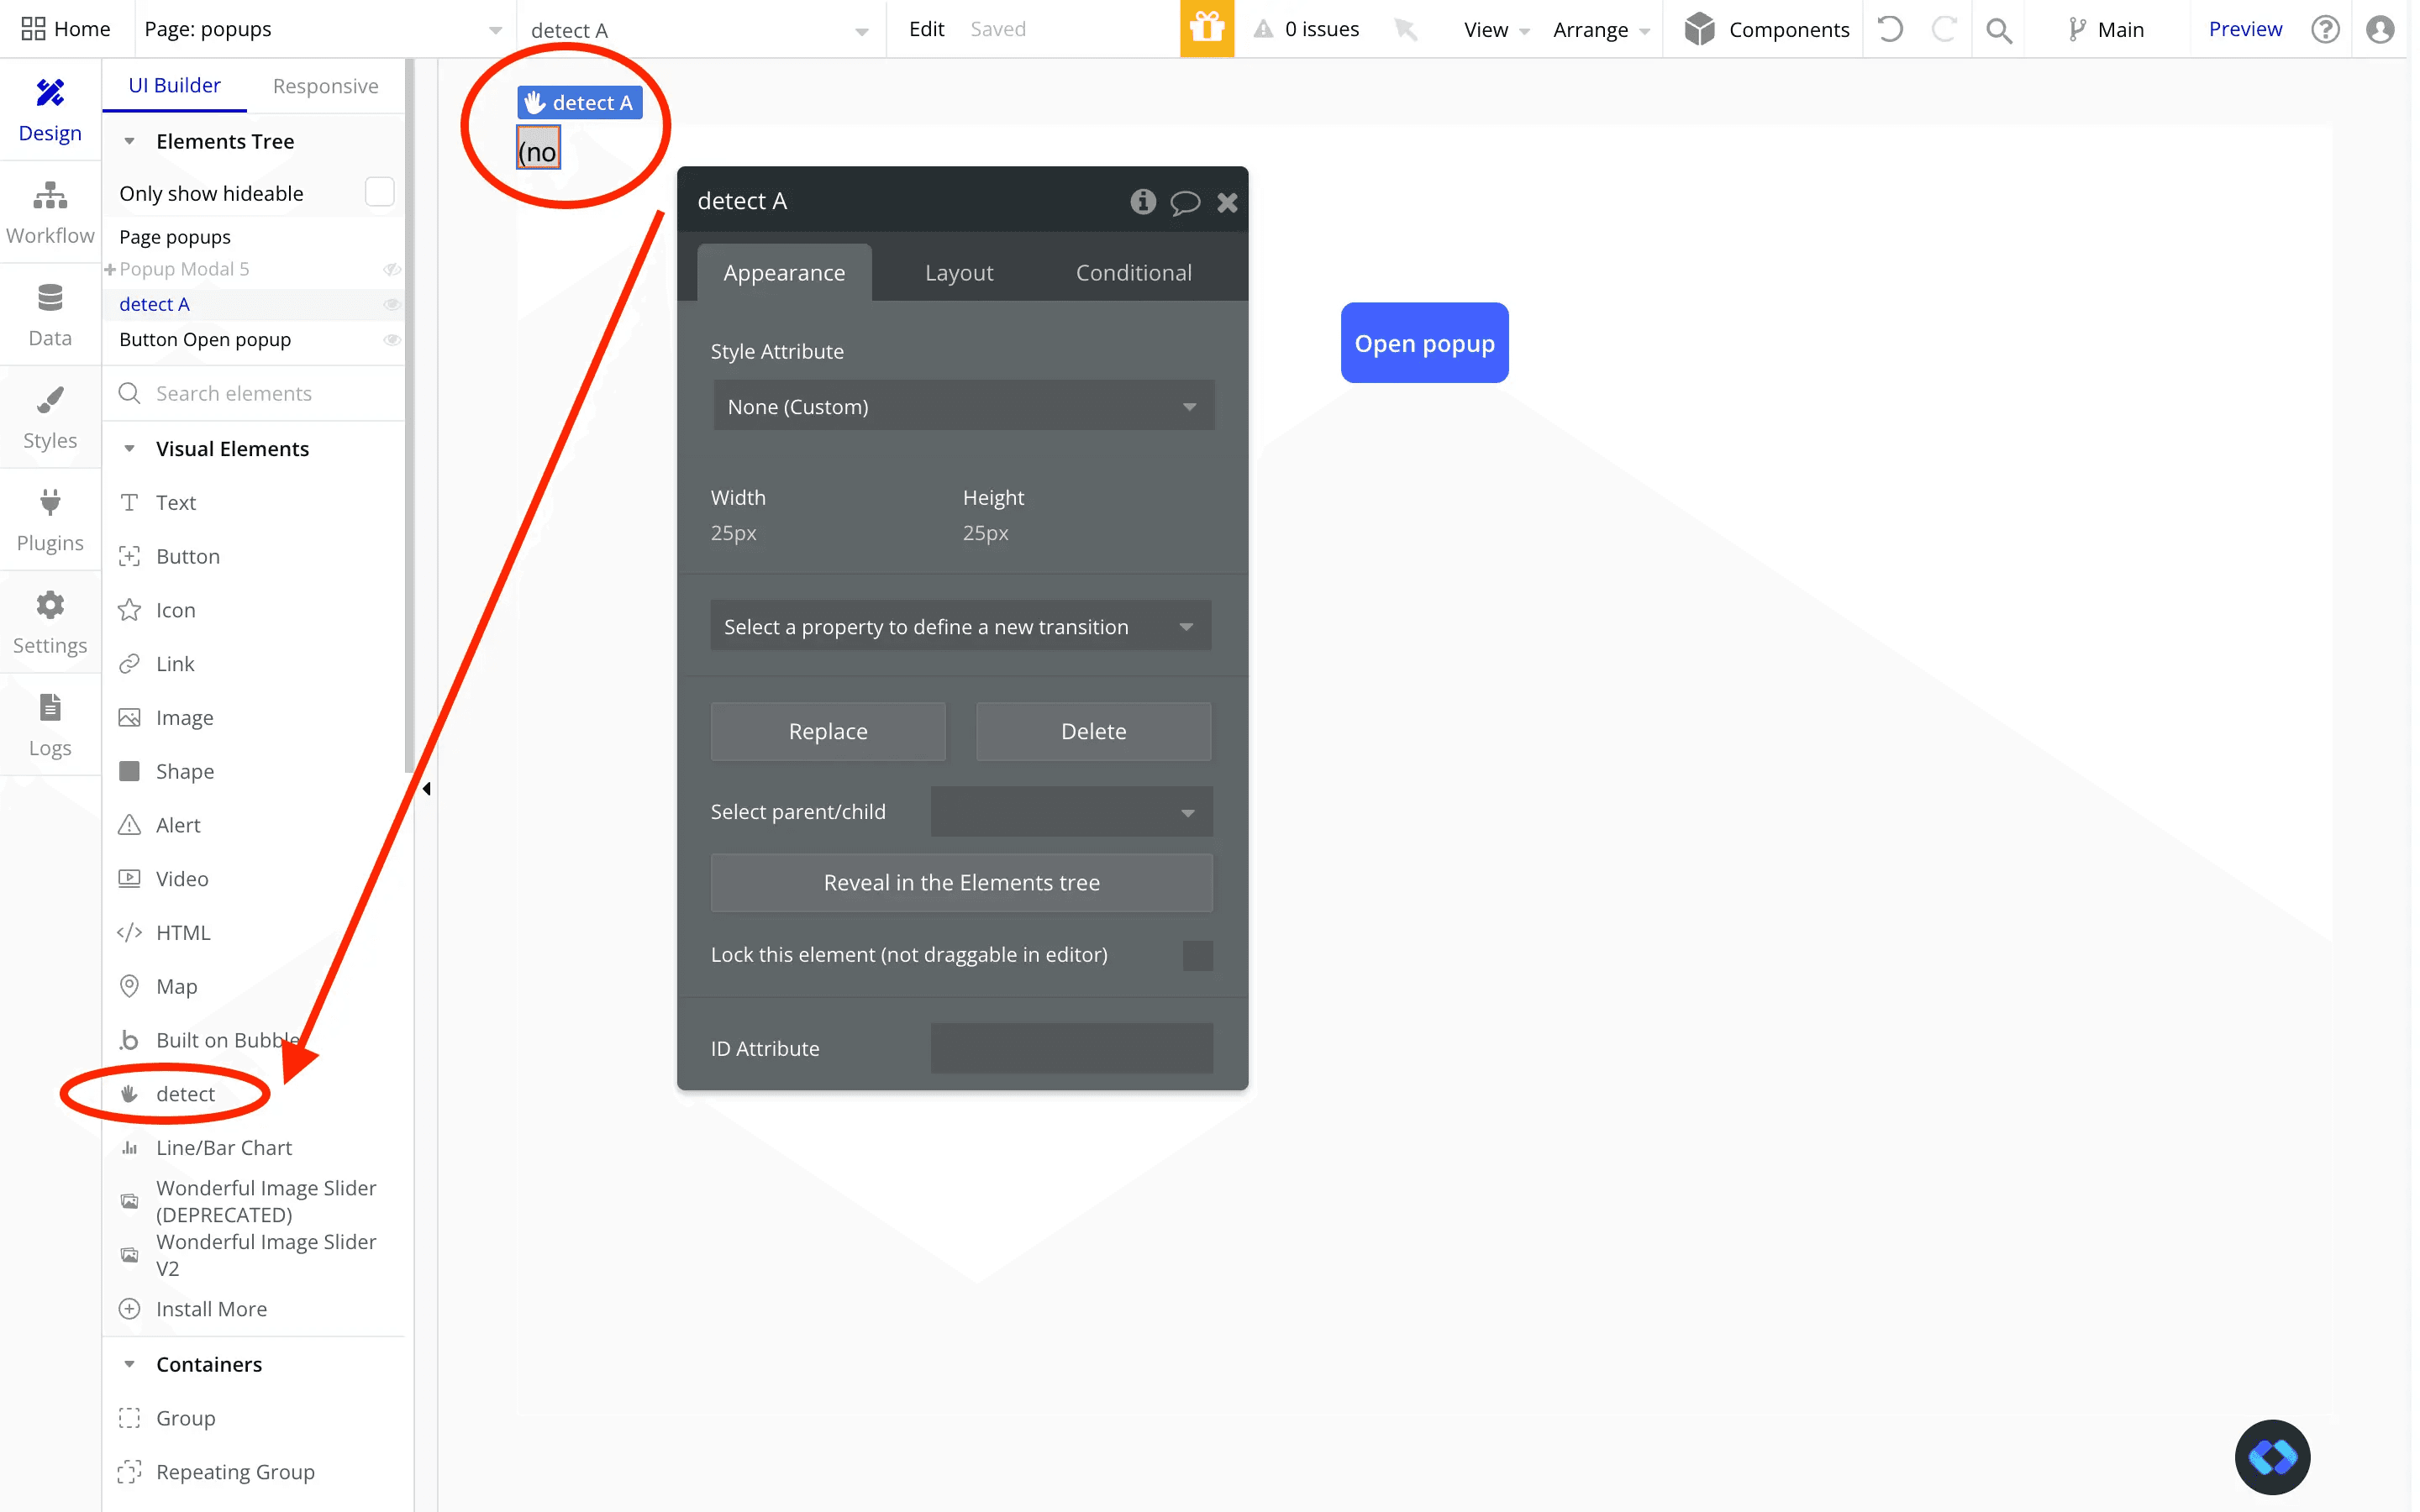Enable Only show hideable
Screen dimensions: 2420x1512
pos(378,191)
